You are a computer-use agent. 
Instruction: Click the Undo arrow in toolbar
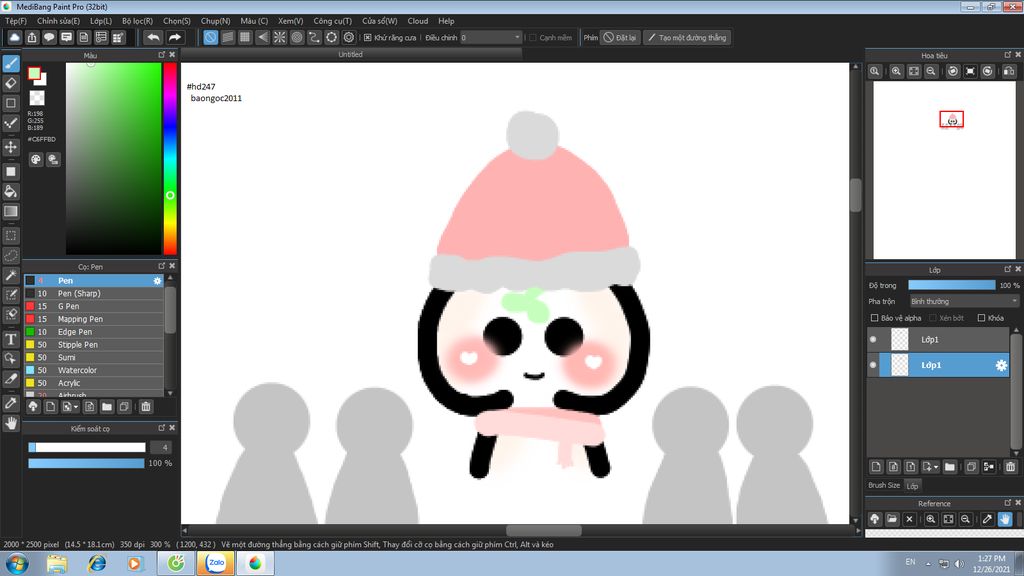coord(153,37)
